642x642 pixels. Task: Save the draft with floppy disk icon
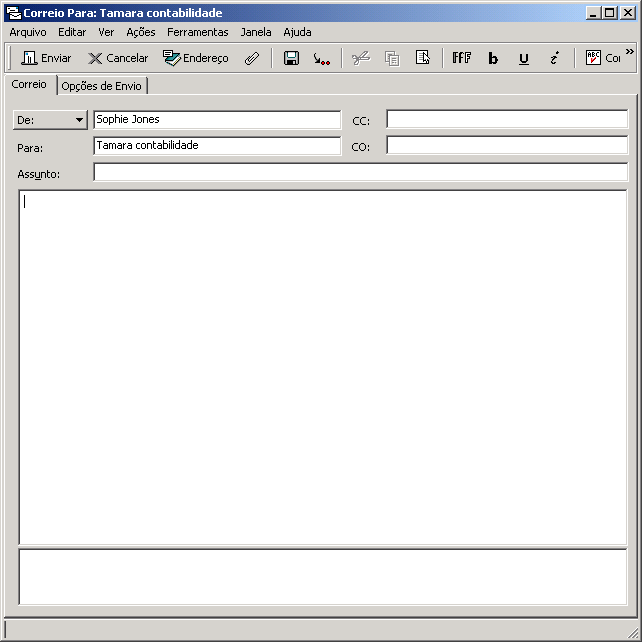pos(291,58)
